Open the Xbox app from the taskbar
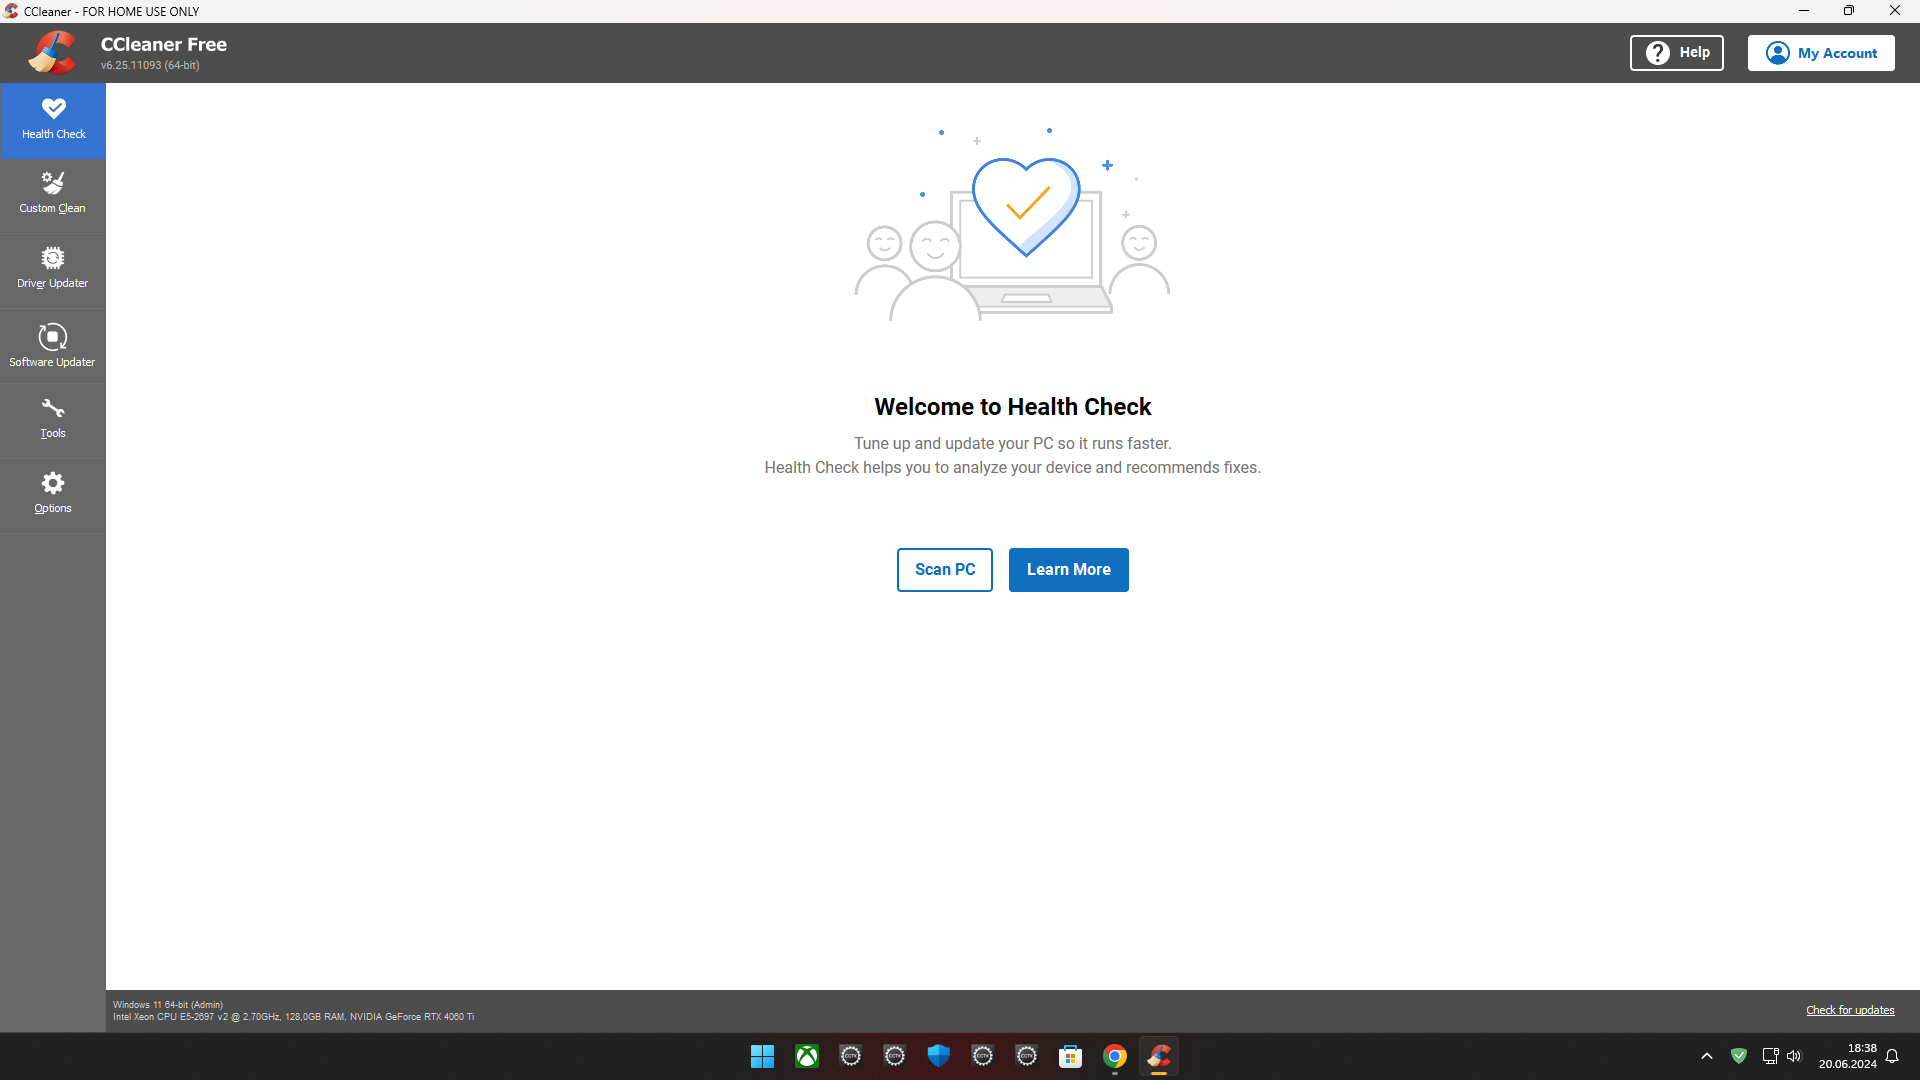 pyautogui.click(x=806, y=1056)
